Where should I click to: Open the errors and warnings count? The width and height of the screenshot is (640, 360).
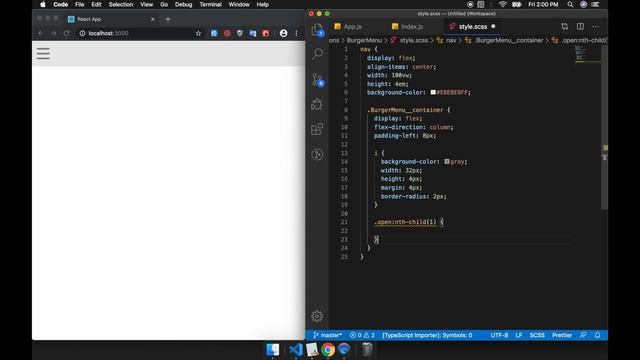[x=362, y=335]
